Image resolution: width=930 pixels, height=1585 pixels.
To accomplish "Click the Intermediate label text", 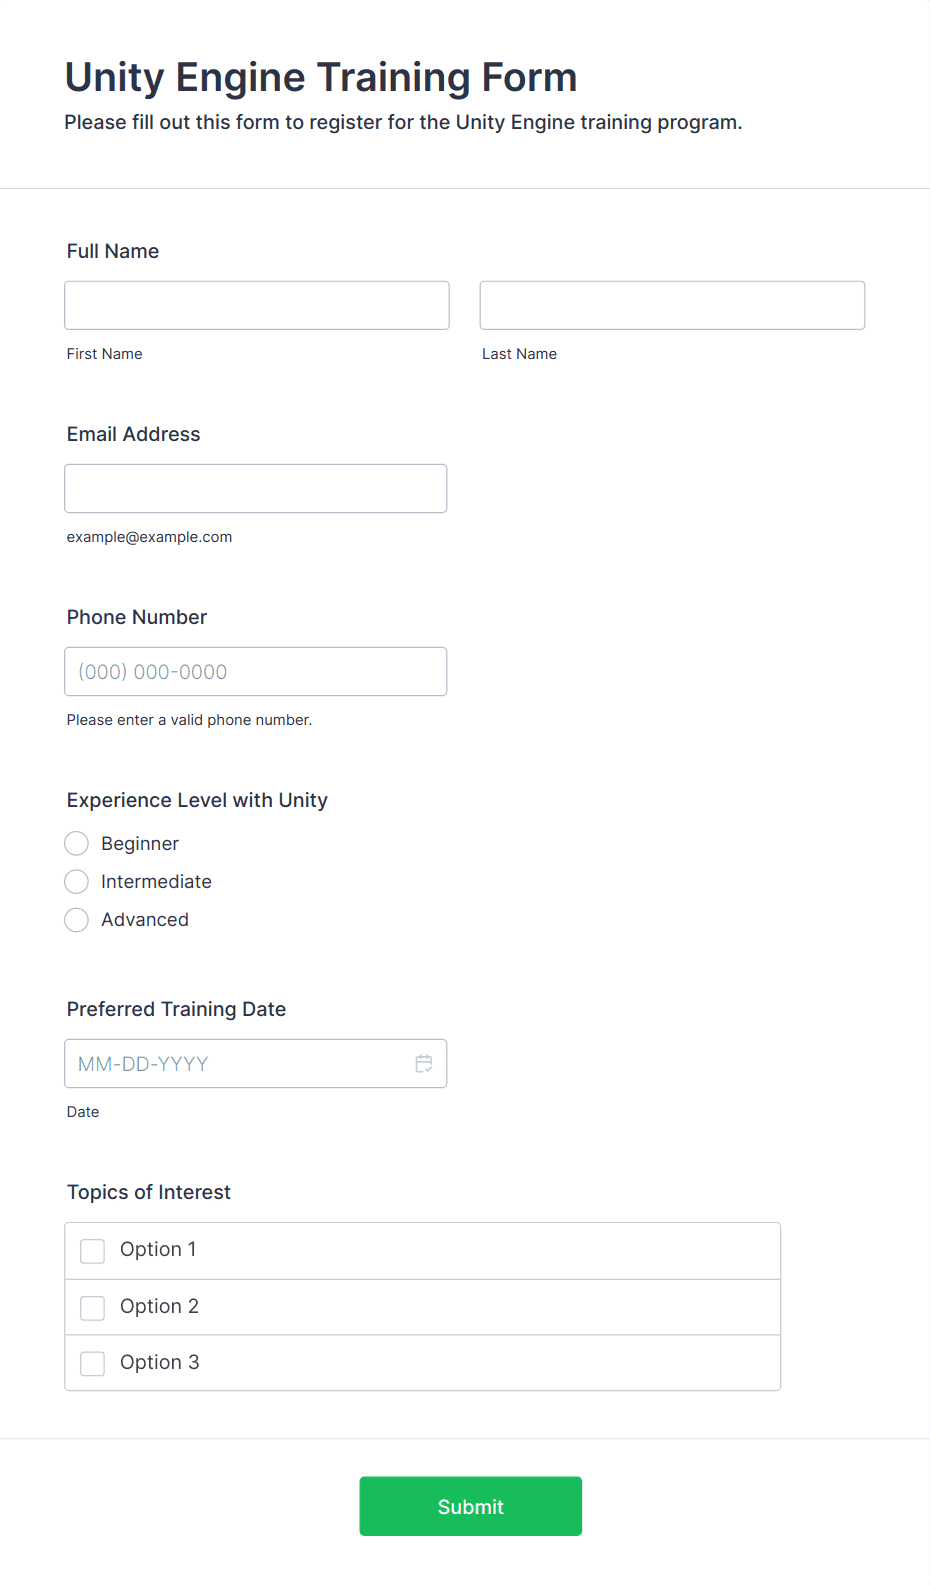I will tap(156, 882).
